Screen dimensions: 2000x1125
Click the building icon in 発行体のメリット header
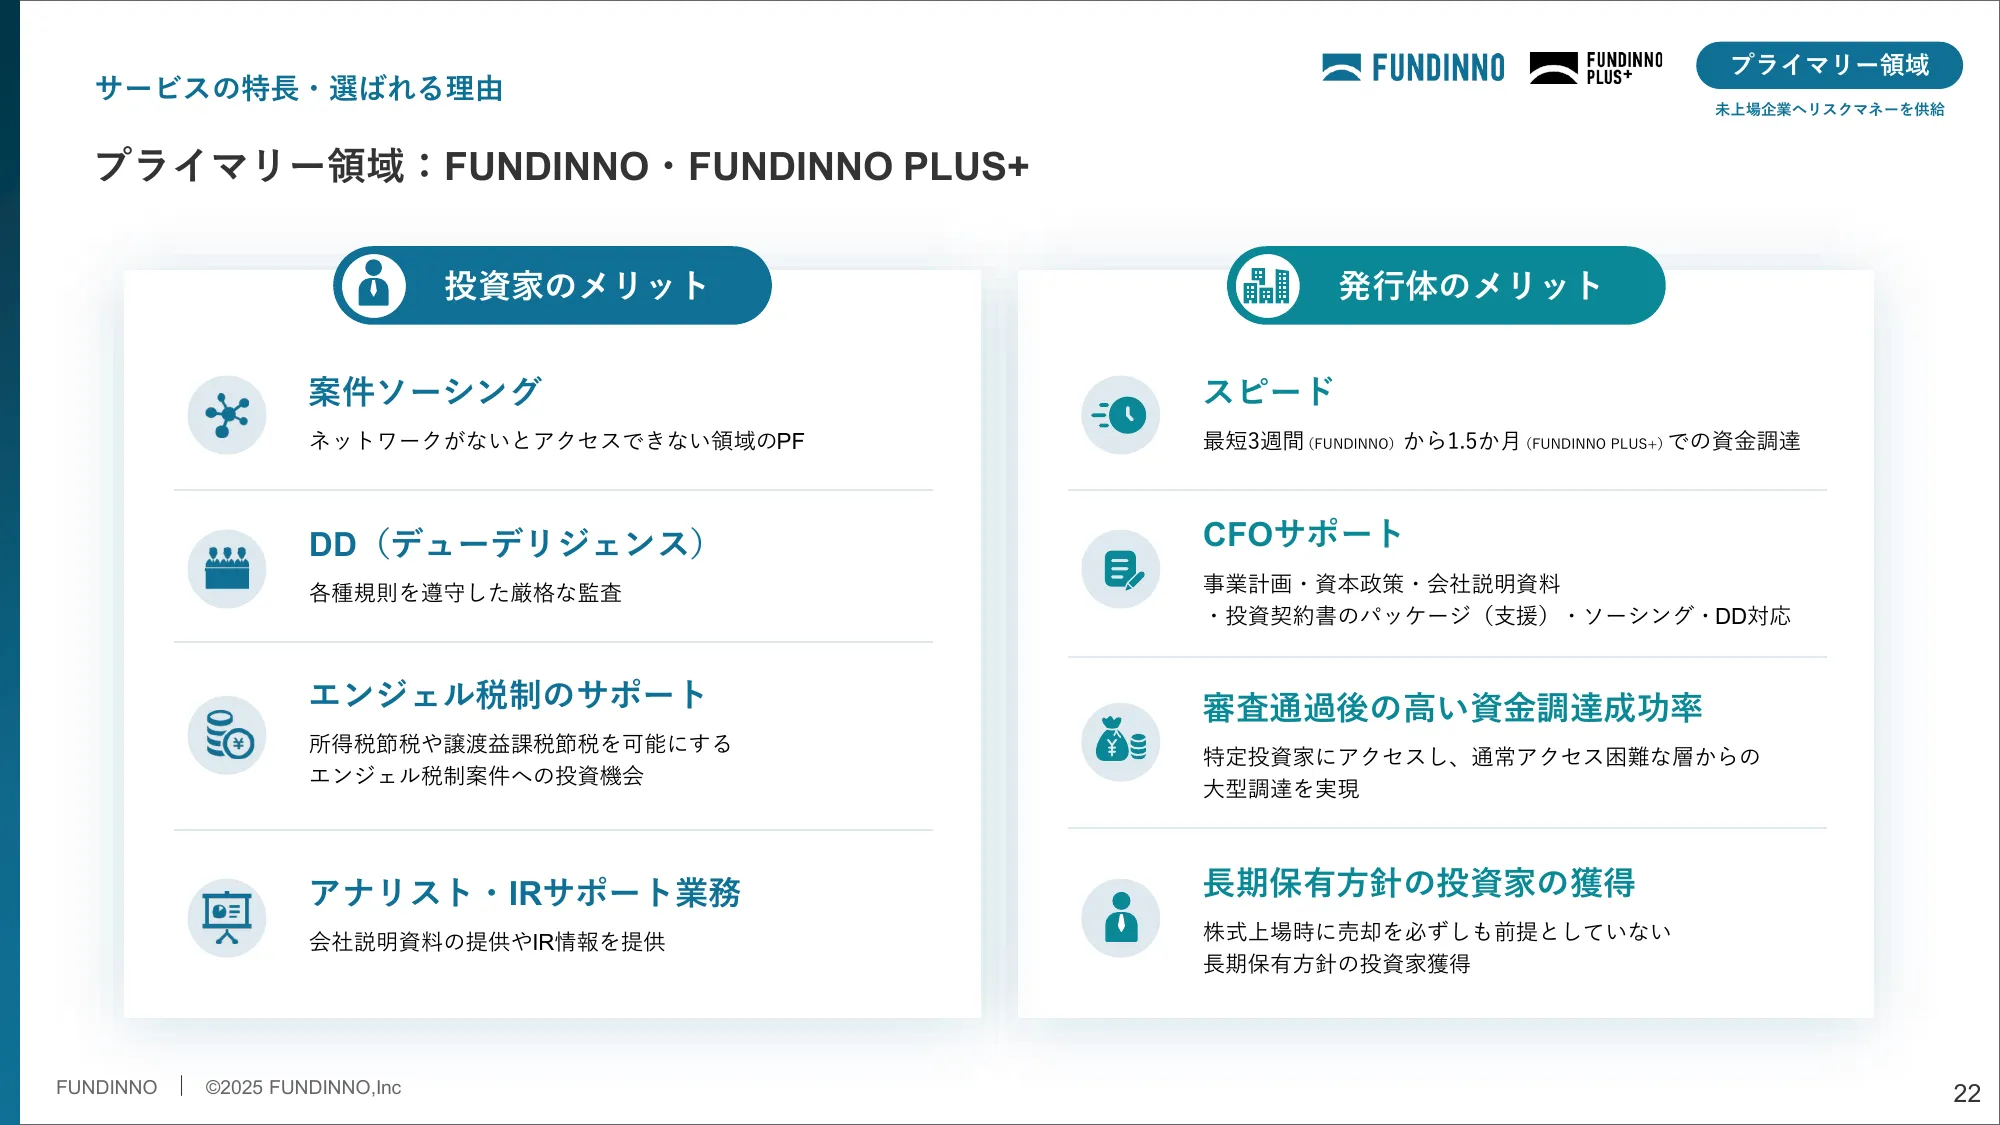[1266, 286]
